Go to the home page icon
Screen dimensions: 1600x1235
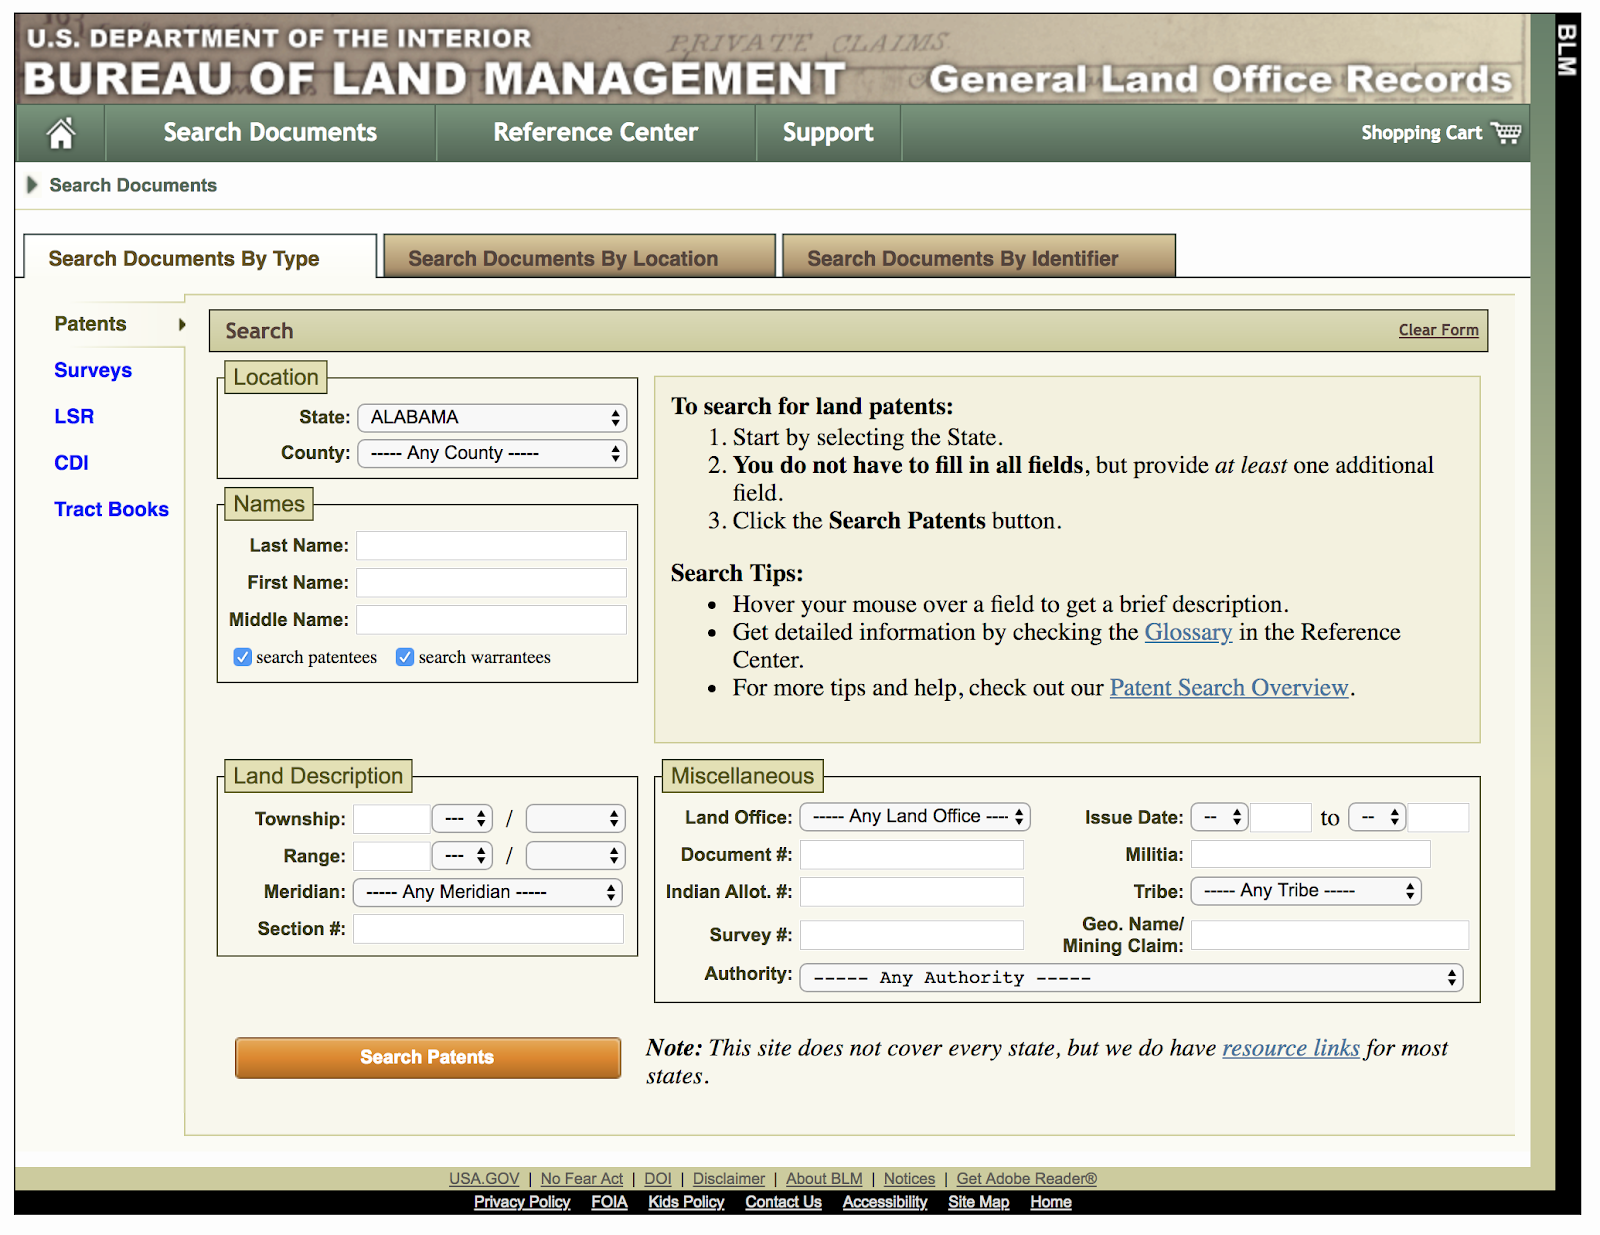61,133
